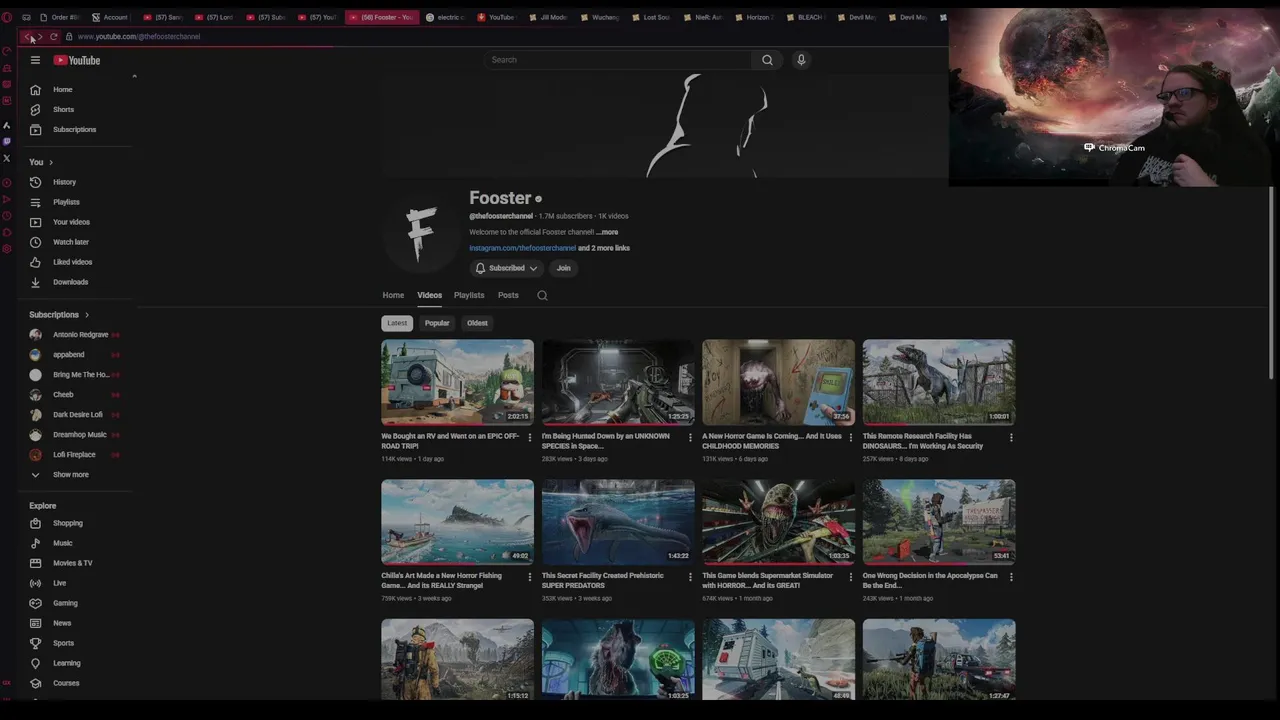The width and height of the screenshot is (1280, 720).
Task: Switch to the channel Home tab
Action: coord(393,295)
